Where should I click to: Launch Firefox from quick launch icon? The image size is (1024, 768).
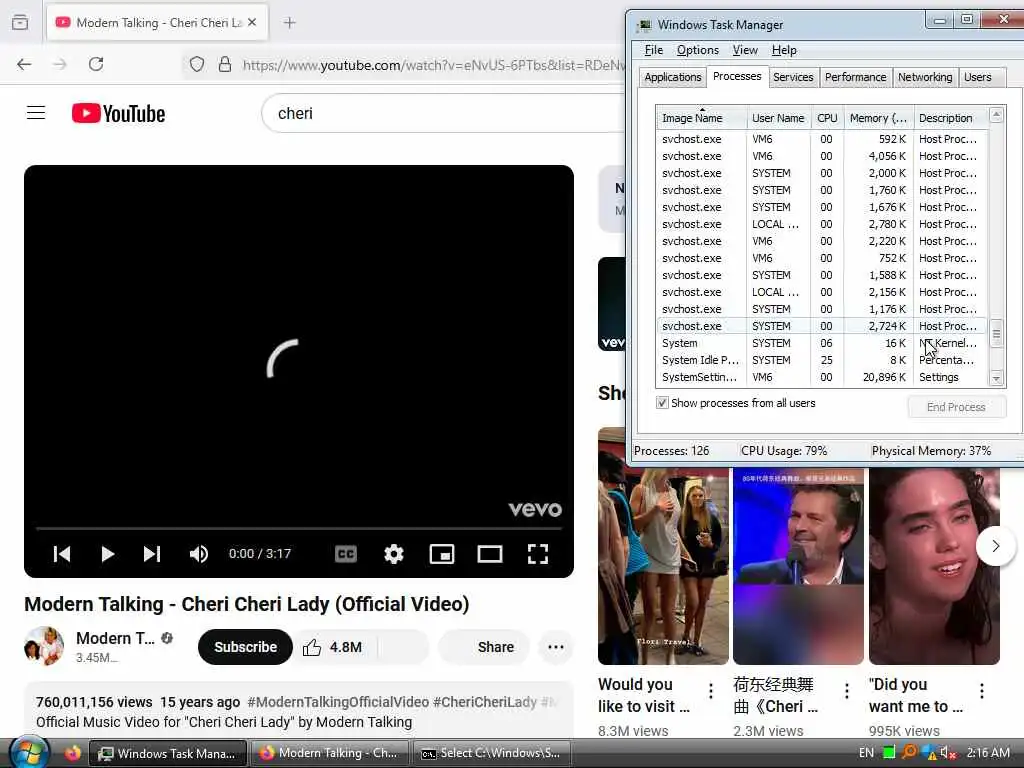[72, 753]
